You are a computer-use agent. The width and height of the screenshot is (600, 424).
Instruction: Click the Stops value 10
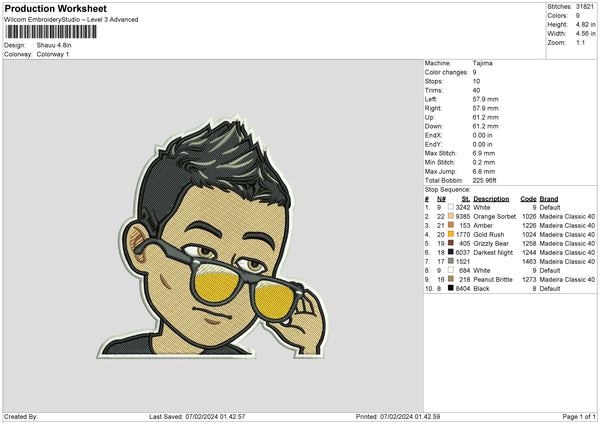pos(476,81)
